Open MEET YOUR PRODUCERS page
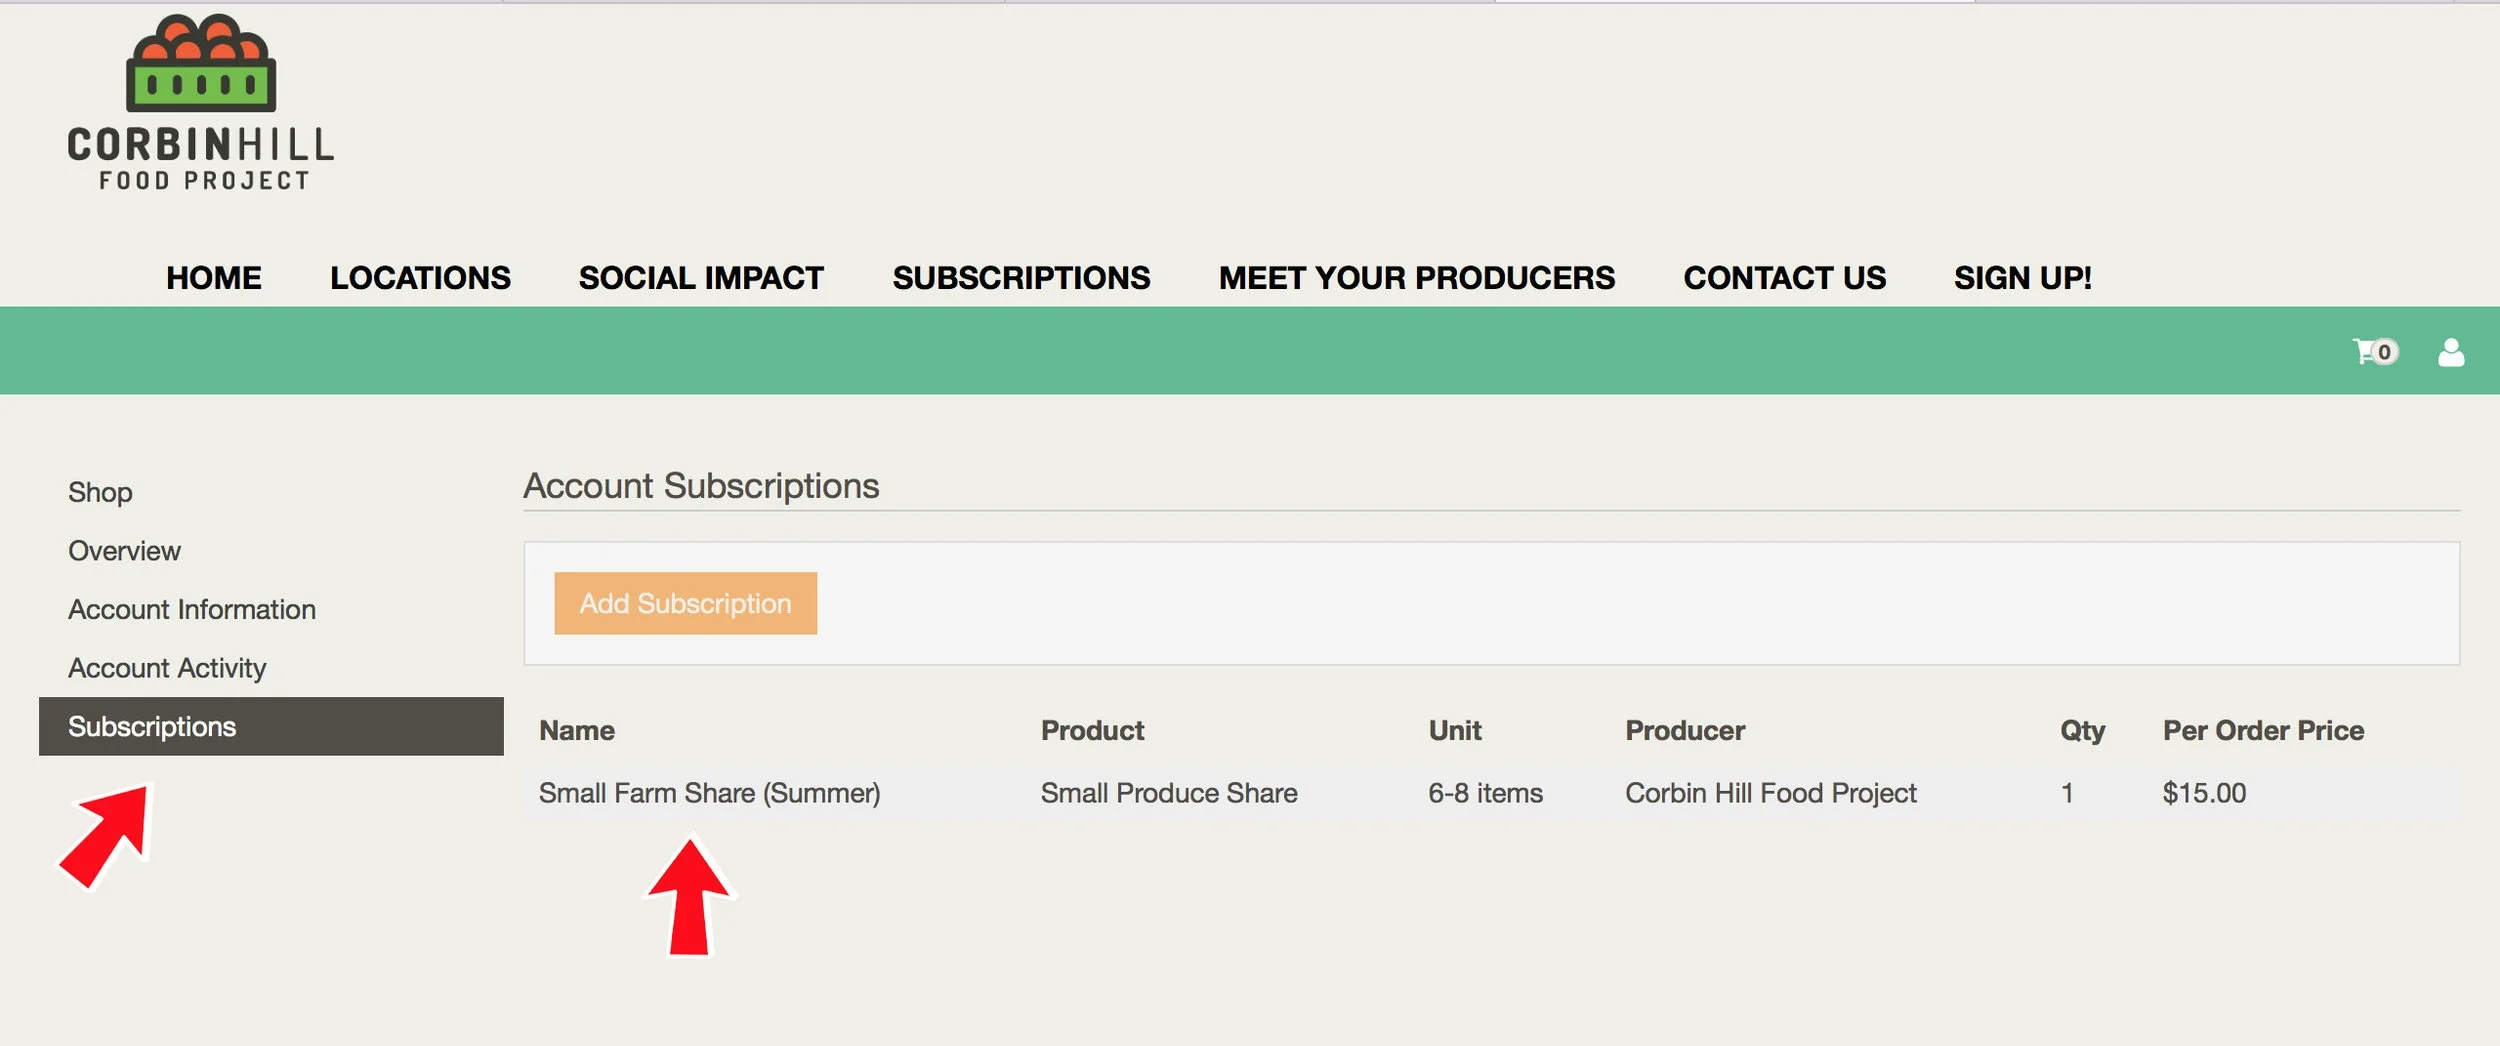This screenshot has width=2500, height=1046. pos(1416,277)
